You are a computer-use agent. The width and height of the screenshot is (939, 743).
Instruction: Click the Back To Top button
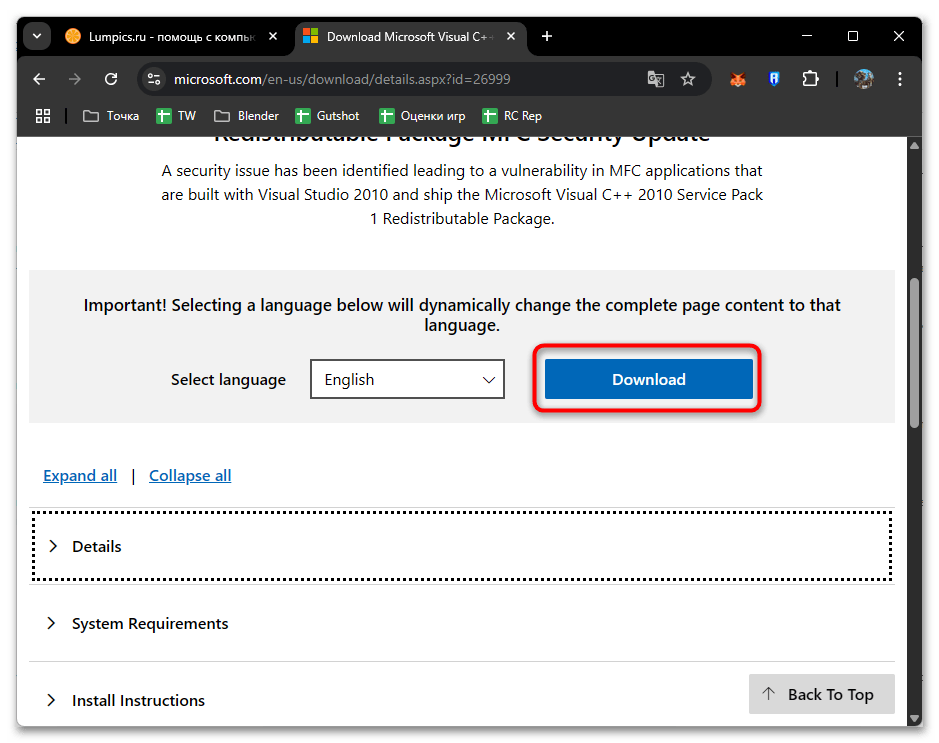click(822, 694)
